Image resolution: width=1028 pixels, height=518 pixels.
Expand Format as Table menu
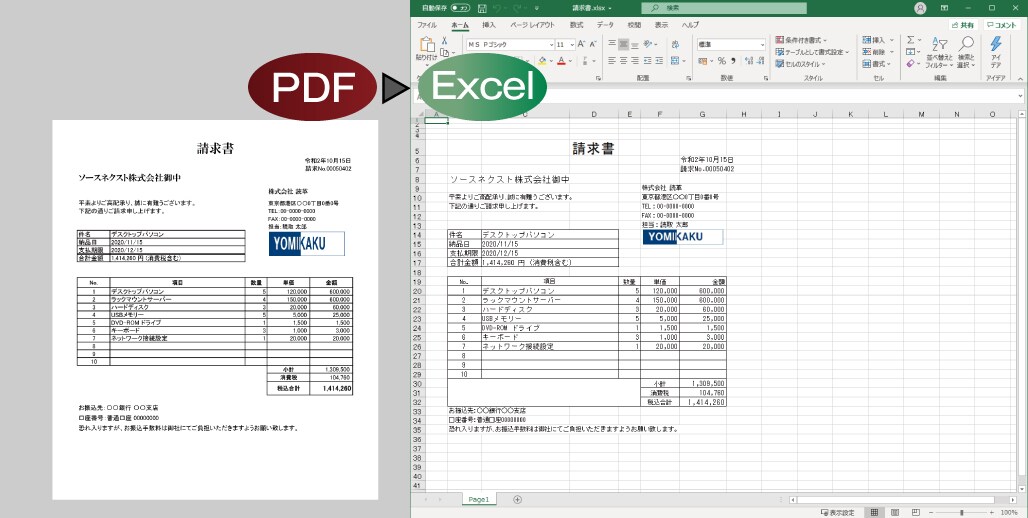(x=812, y=52)
